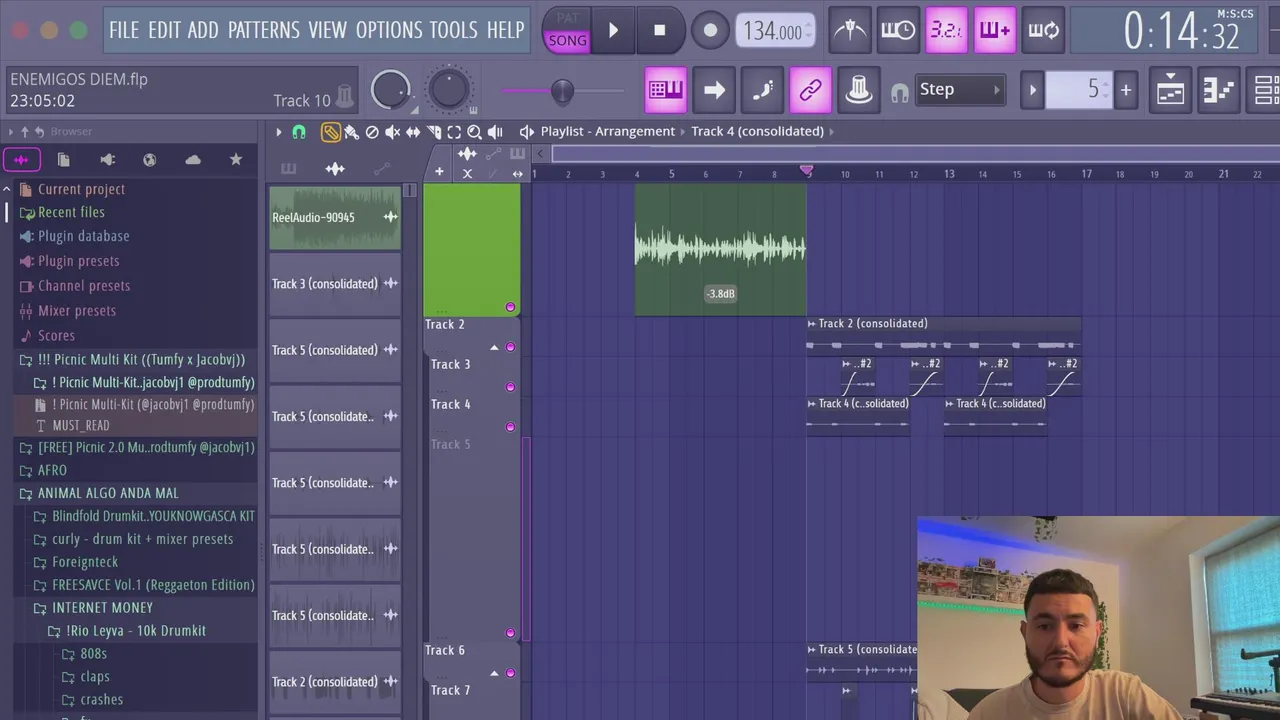Select the Slice tool
1280x720 pixels.
(x=434, y=132)
